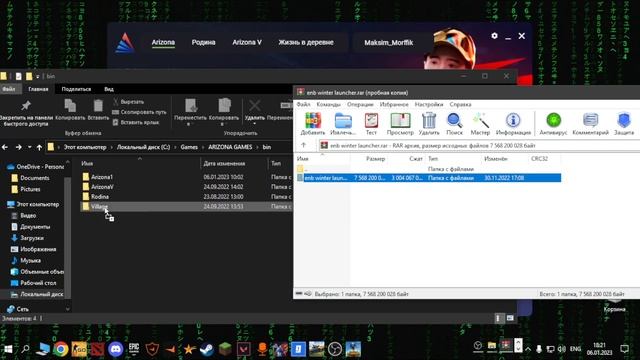Image resolution: width=640 pixels, height=360 pixels.
Task: Toggle ENG keyboard language in tray
Action: (x=576, y=349)
